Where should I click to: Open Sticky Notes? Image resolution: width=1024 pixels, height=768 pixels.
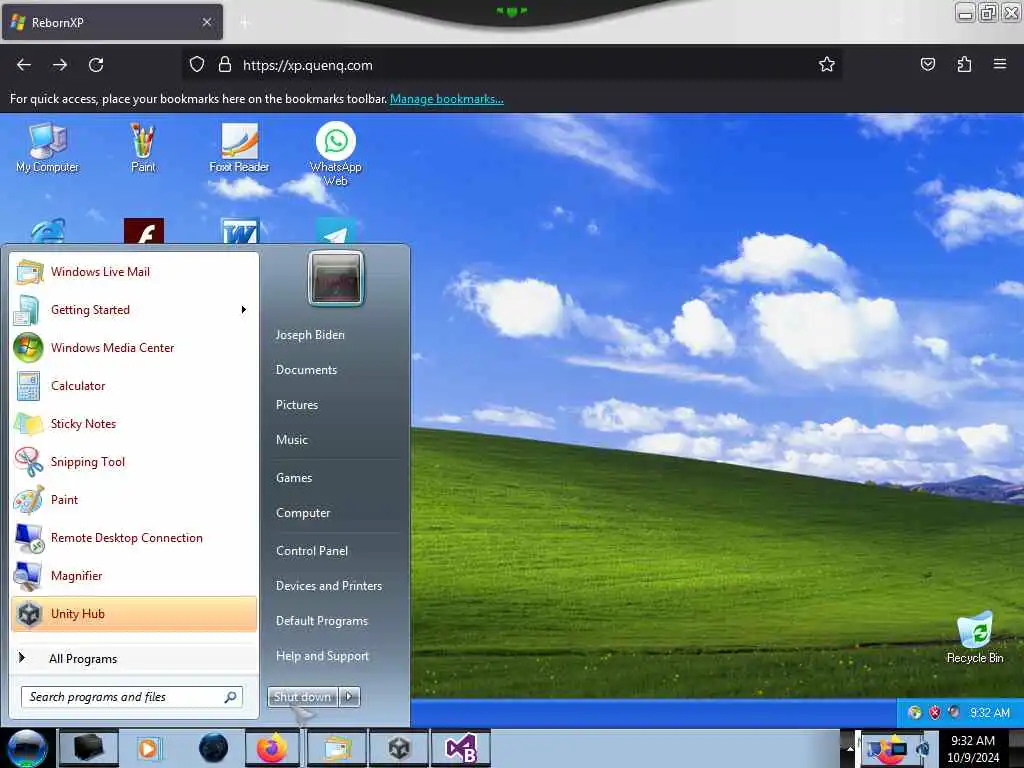134,423
